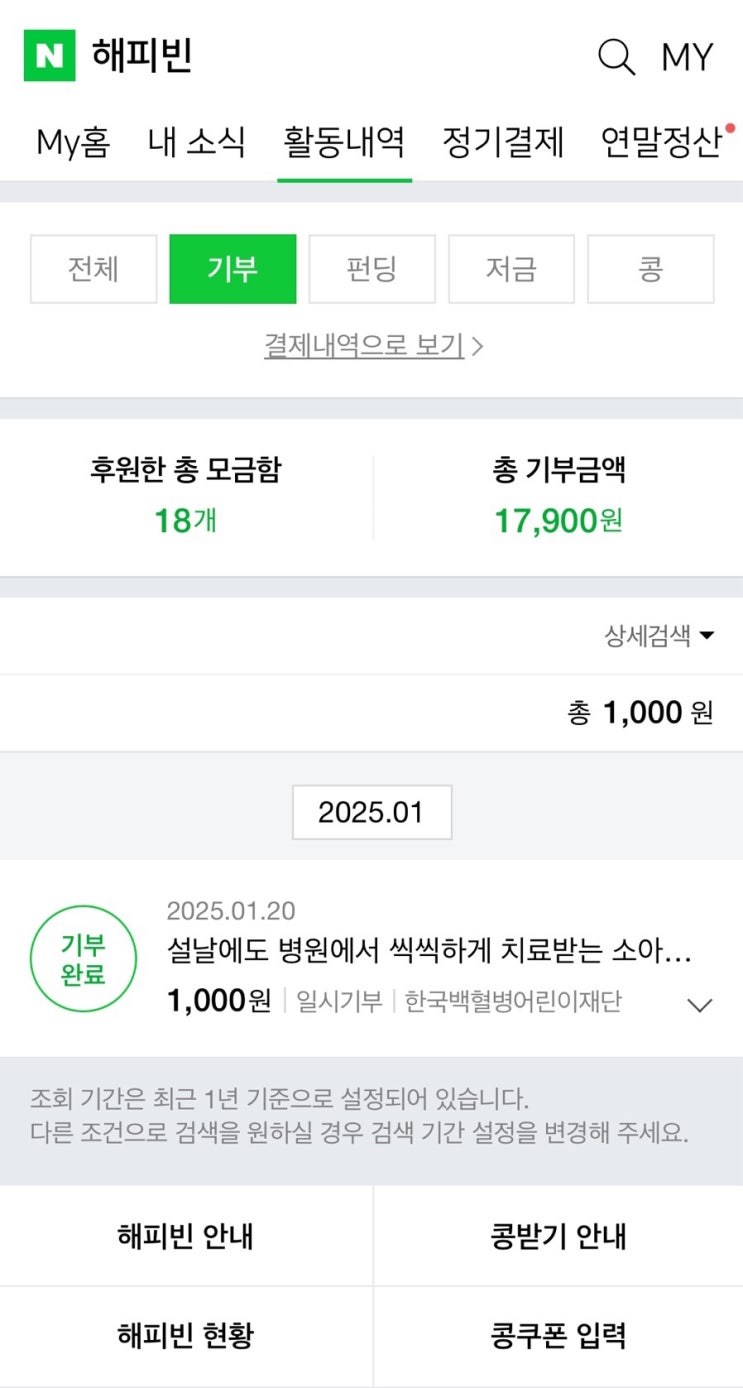Open the 설날에도 병원에서 donation title
This screenshot has height=1388, width=743.
coord(430,951)
